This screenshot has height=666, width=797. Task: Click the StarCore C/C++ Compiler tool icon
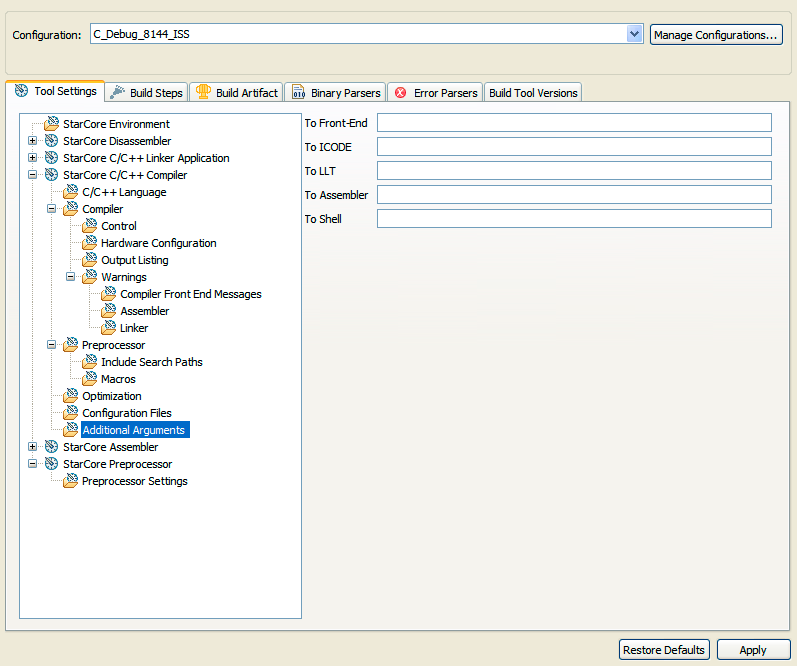tap(51, 175)
